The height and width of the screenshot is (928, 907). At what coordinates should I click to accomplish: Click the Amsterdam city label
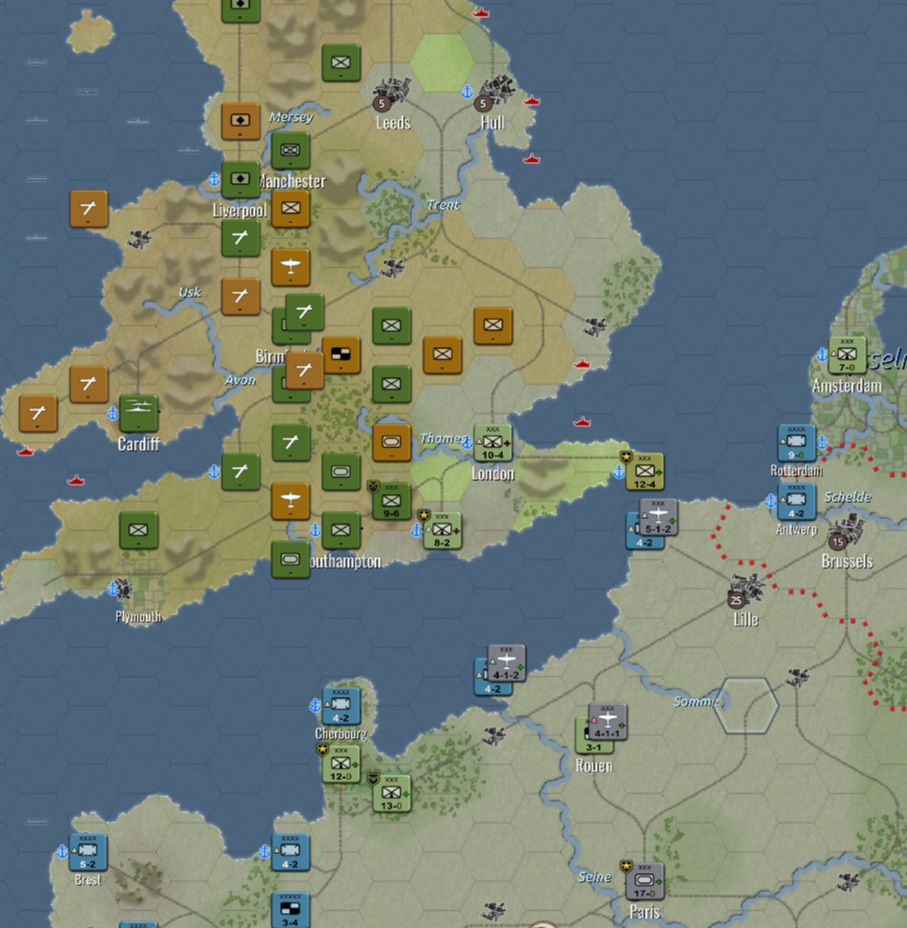pos(847,386)
